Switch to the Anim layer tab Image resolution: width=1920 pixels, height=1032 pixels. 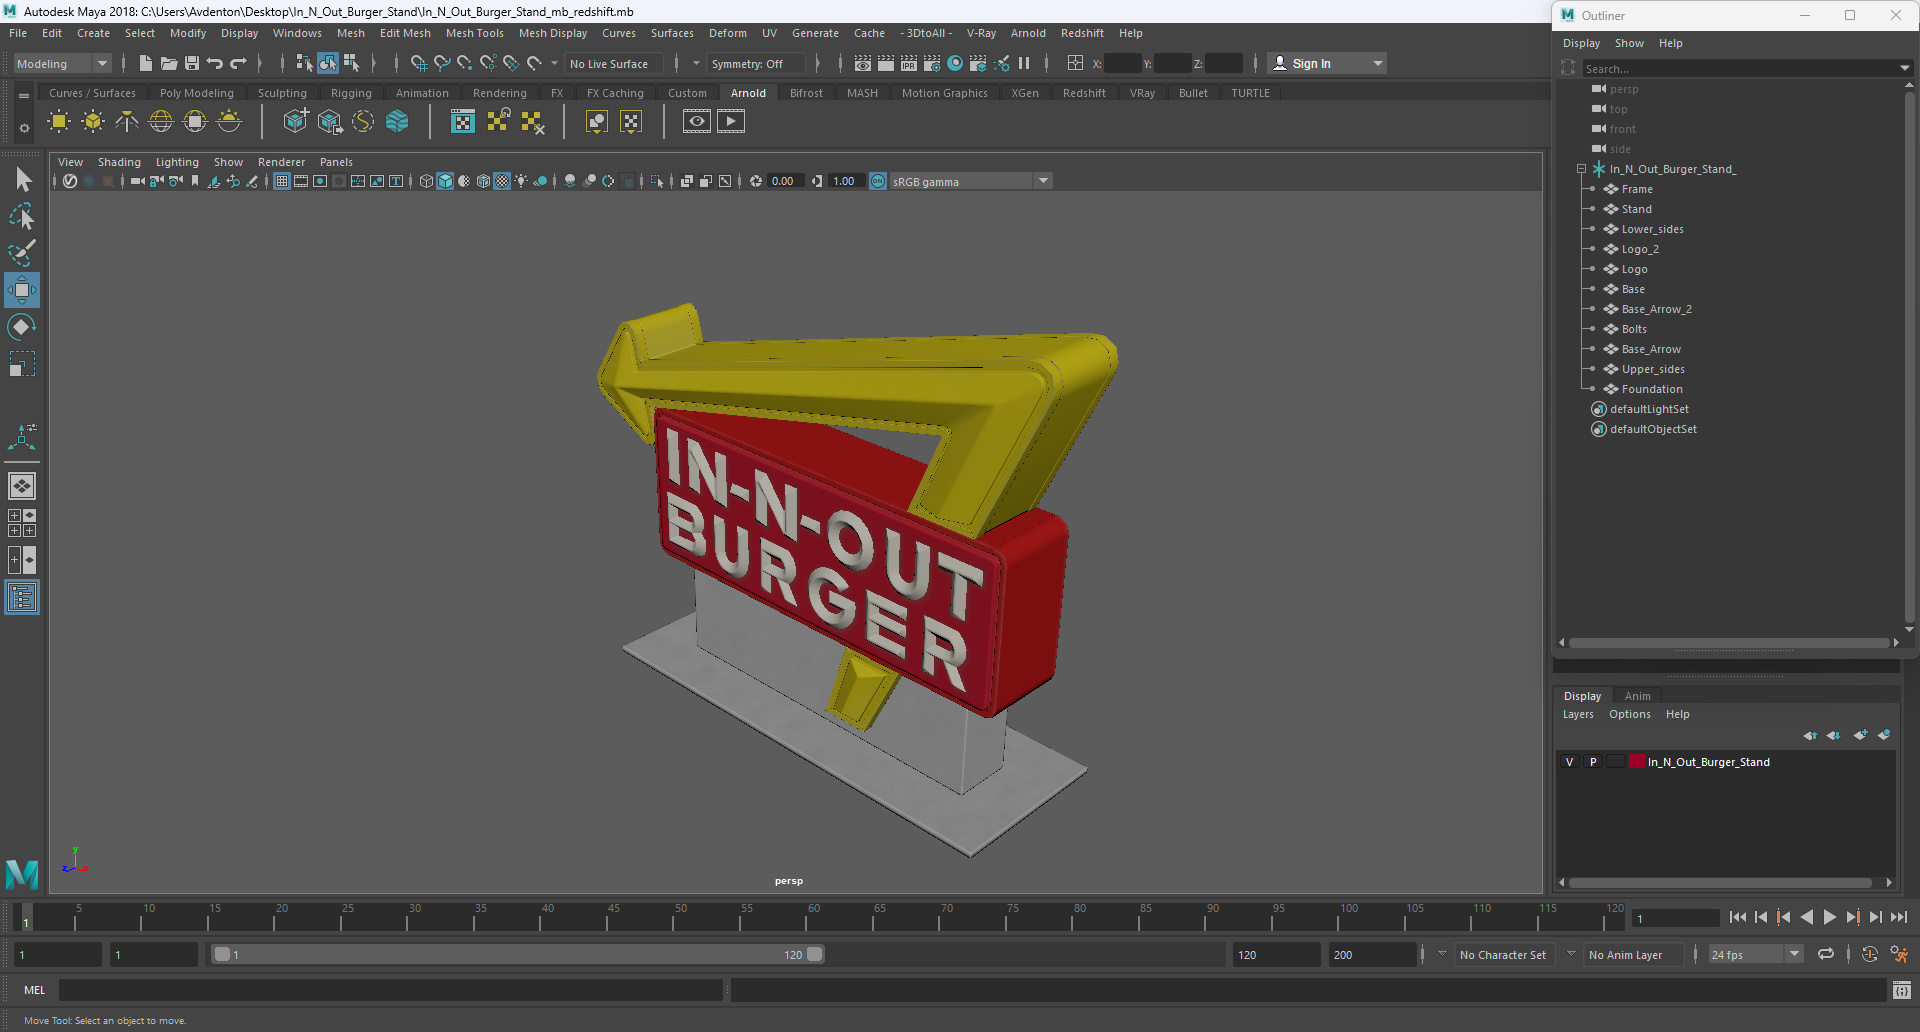1637,696
